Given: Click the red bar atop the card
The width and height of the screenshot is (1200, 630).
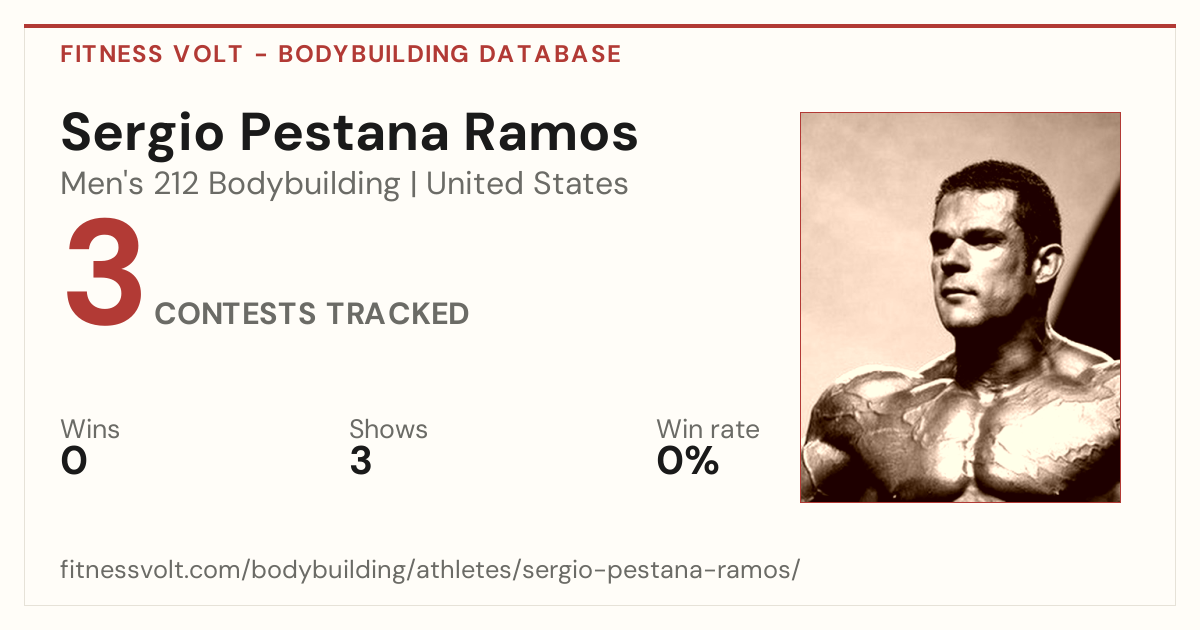Looking at the screenshot, I should 600,26.
